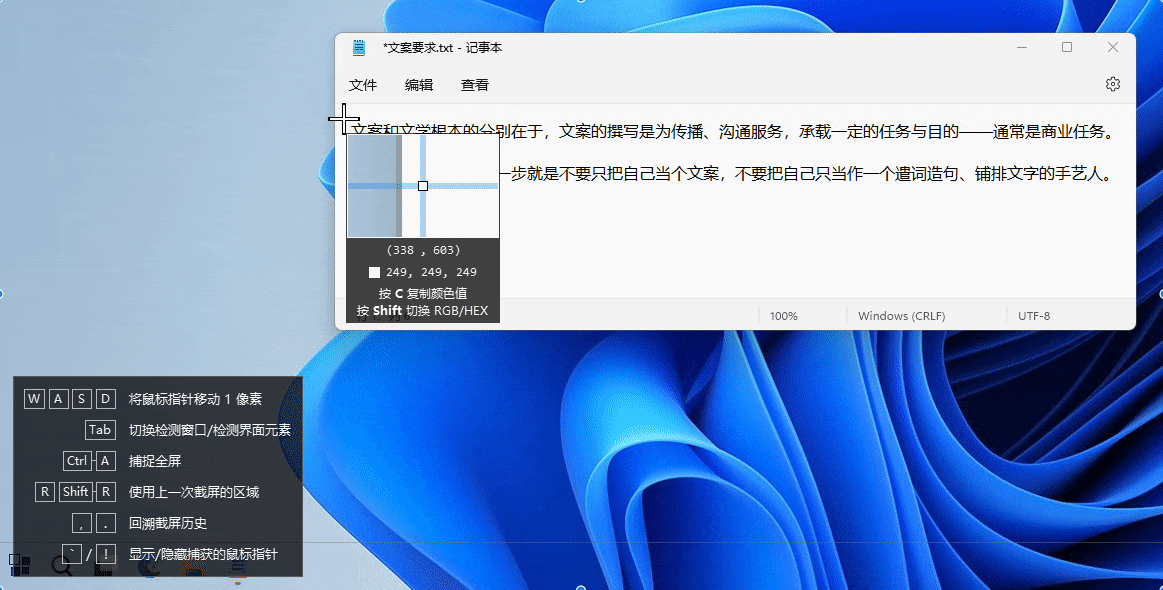The height and width of the screenshot is (590, 1163).
Task: Close the 文案要求.txt Notepad window
Action: coord(1112,48)
